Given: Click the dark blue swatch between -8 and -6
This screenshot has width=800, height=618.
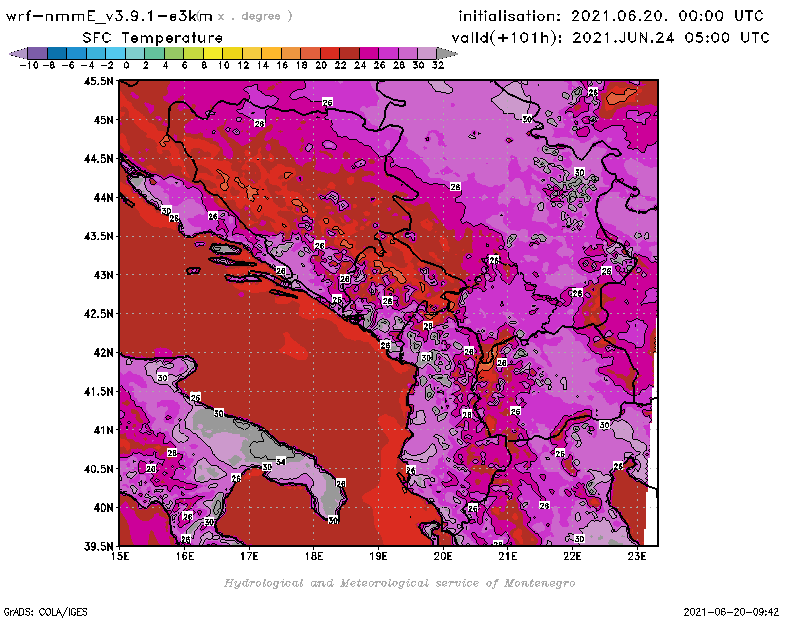Looking at the screenshot, I should (x=57, y=53).
